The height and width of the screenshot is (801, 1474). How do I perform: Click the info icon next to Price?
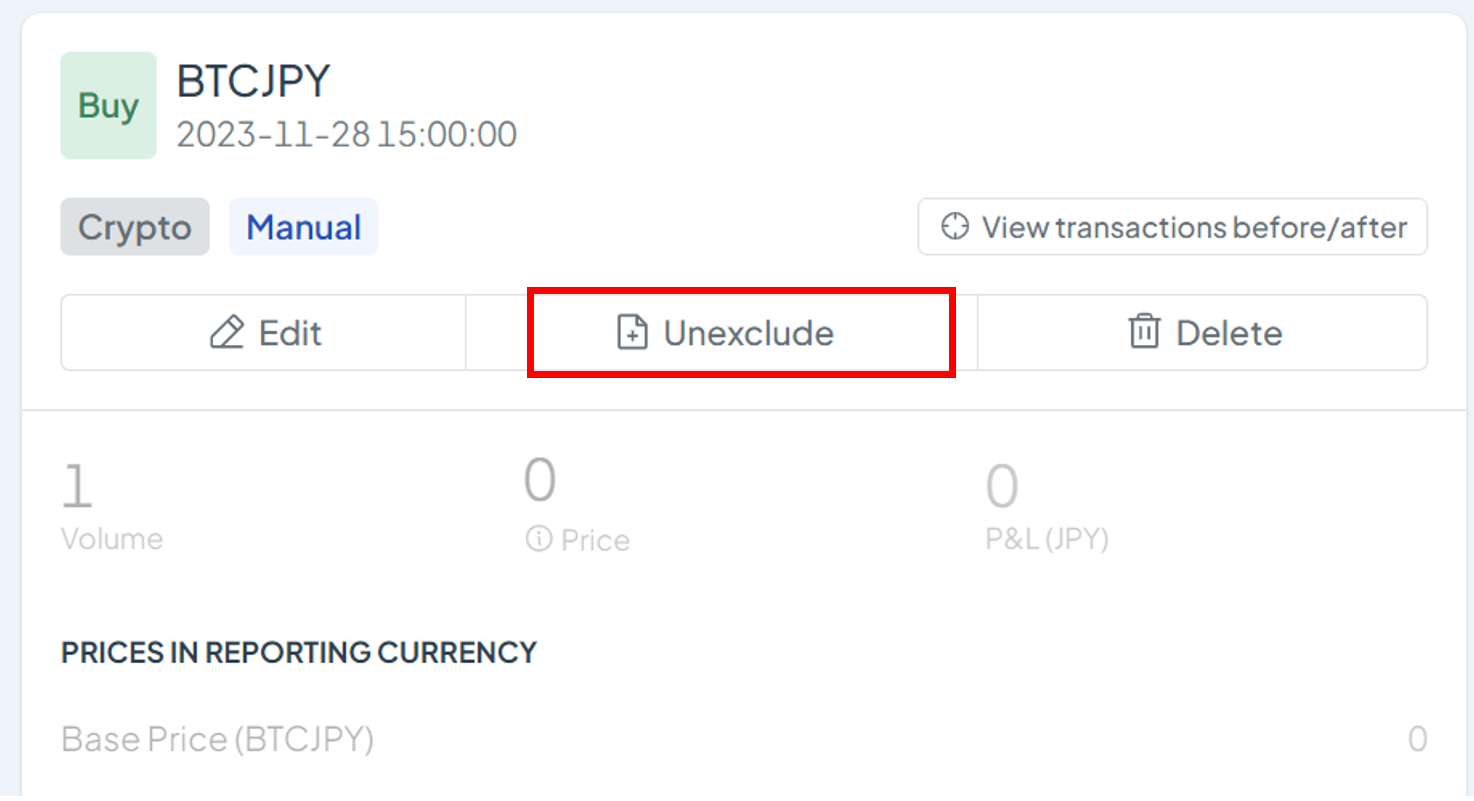(x=538, y=540)
